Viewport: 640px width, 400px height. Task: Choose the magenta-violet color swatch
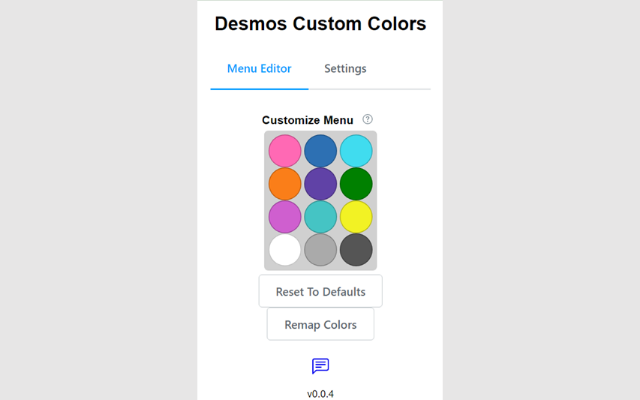coord(285,217)
